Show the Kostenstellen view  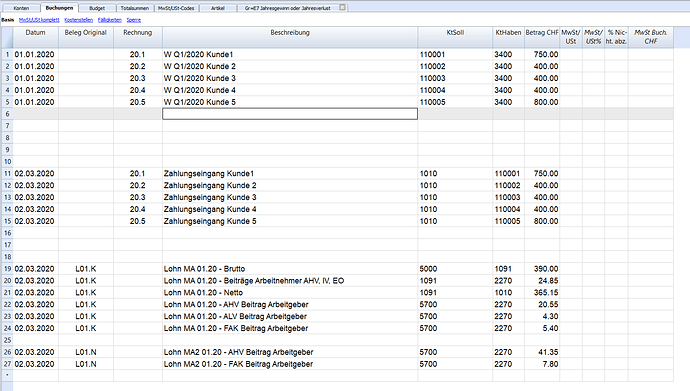click(x=79, y=20)
